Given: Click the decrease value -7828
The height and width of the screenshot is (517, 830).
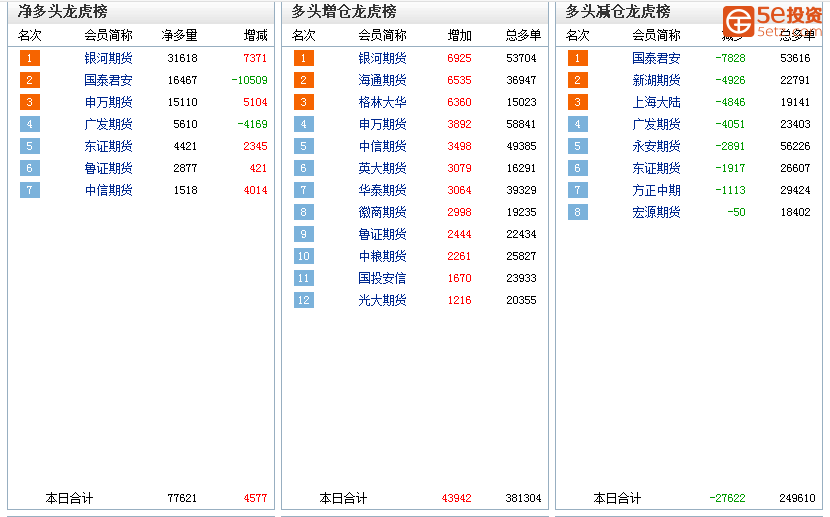Looking at the screenshot, I should [730, 58].
